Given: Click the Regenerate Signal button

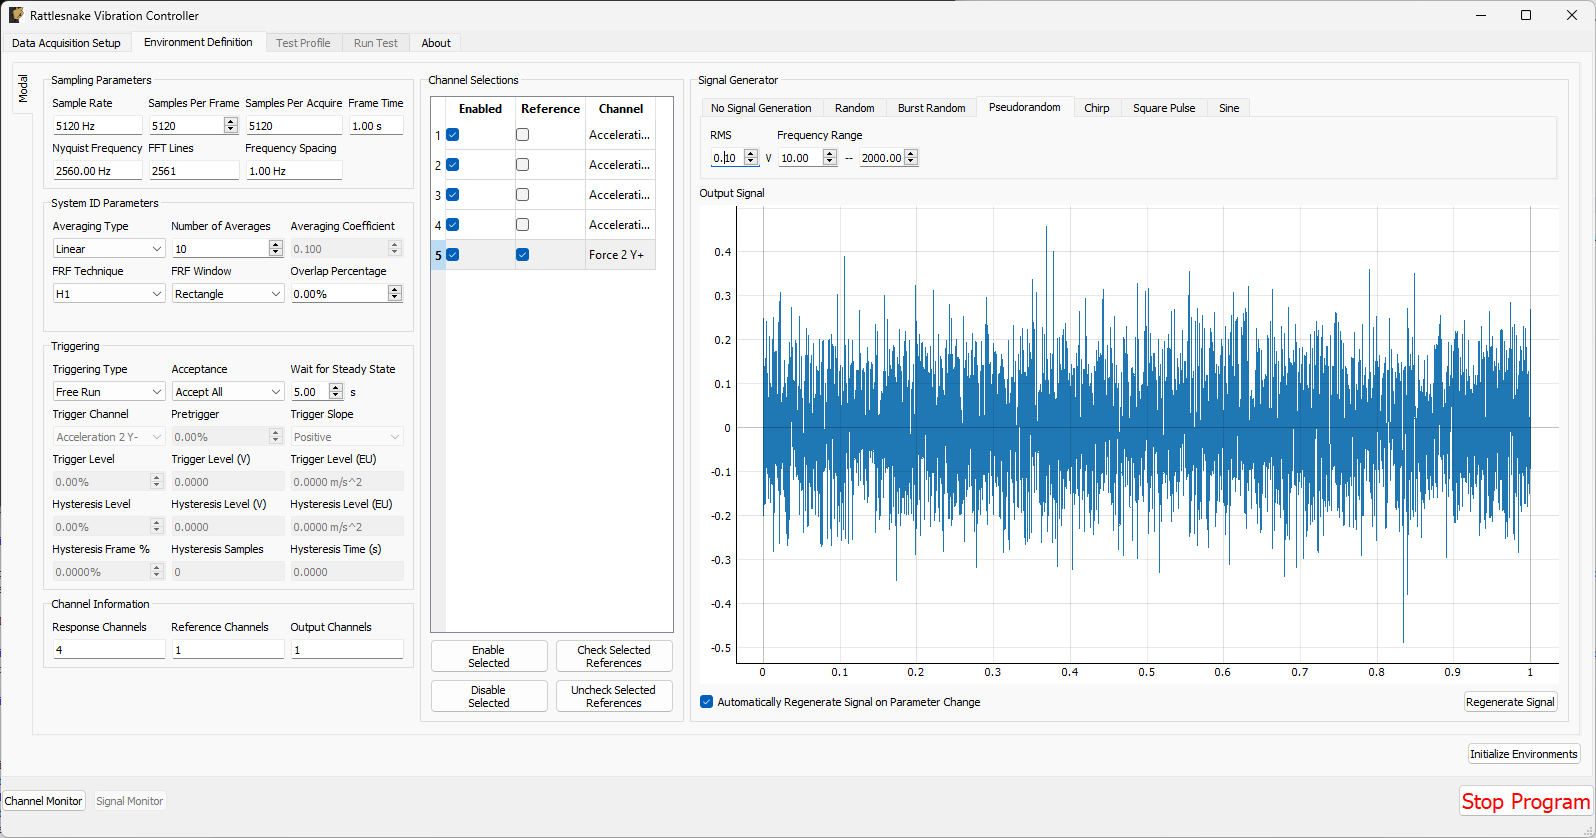Looking at the screenshot, I should pos(1510,702).
